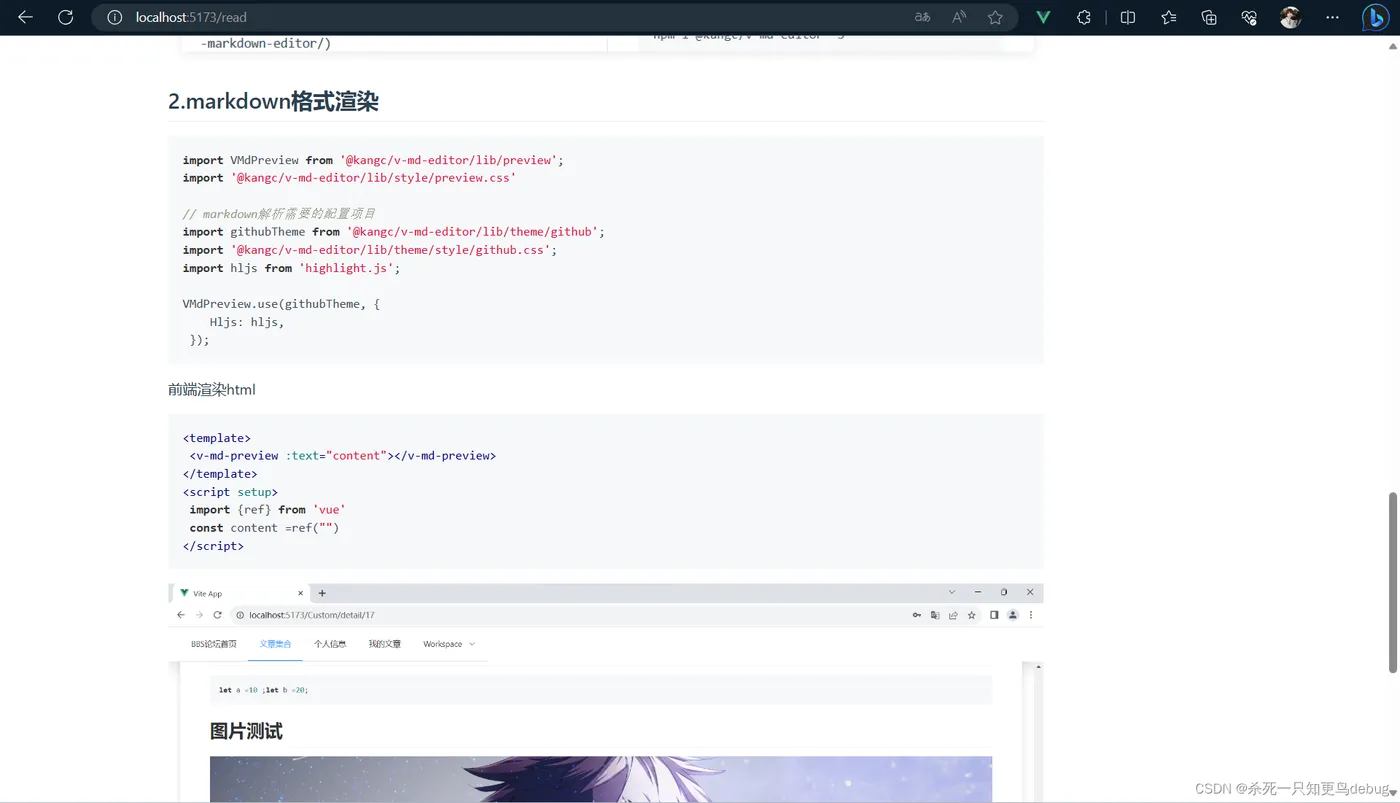Click the // markdown解析需要的配置项目 comment
The image size is (1400, 803).
[x=279, y=214]
